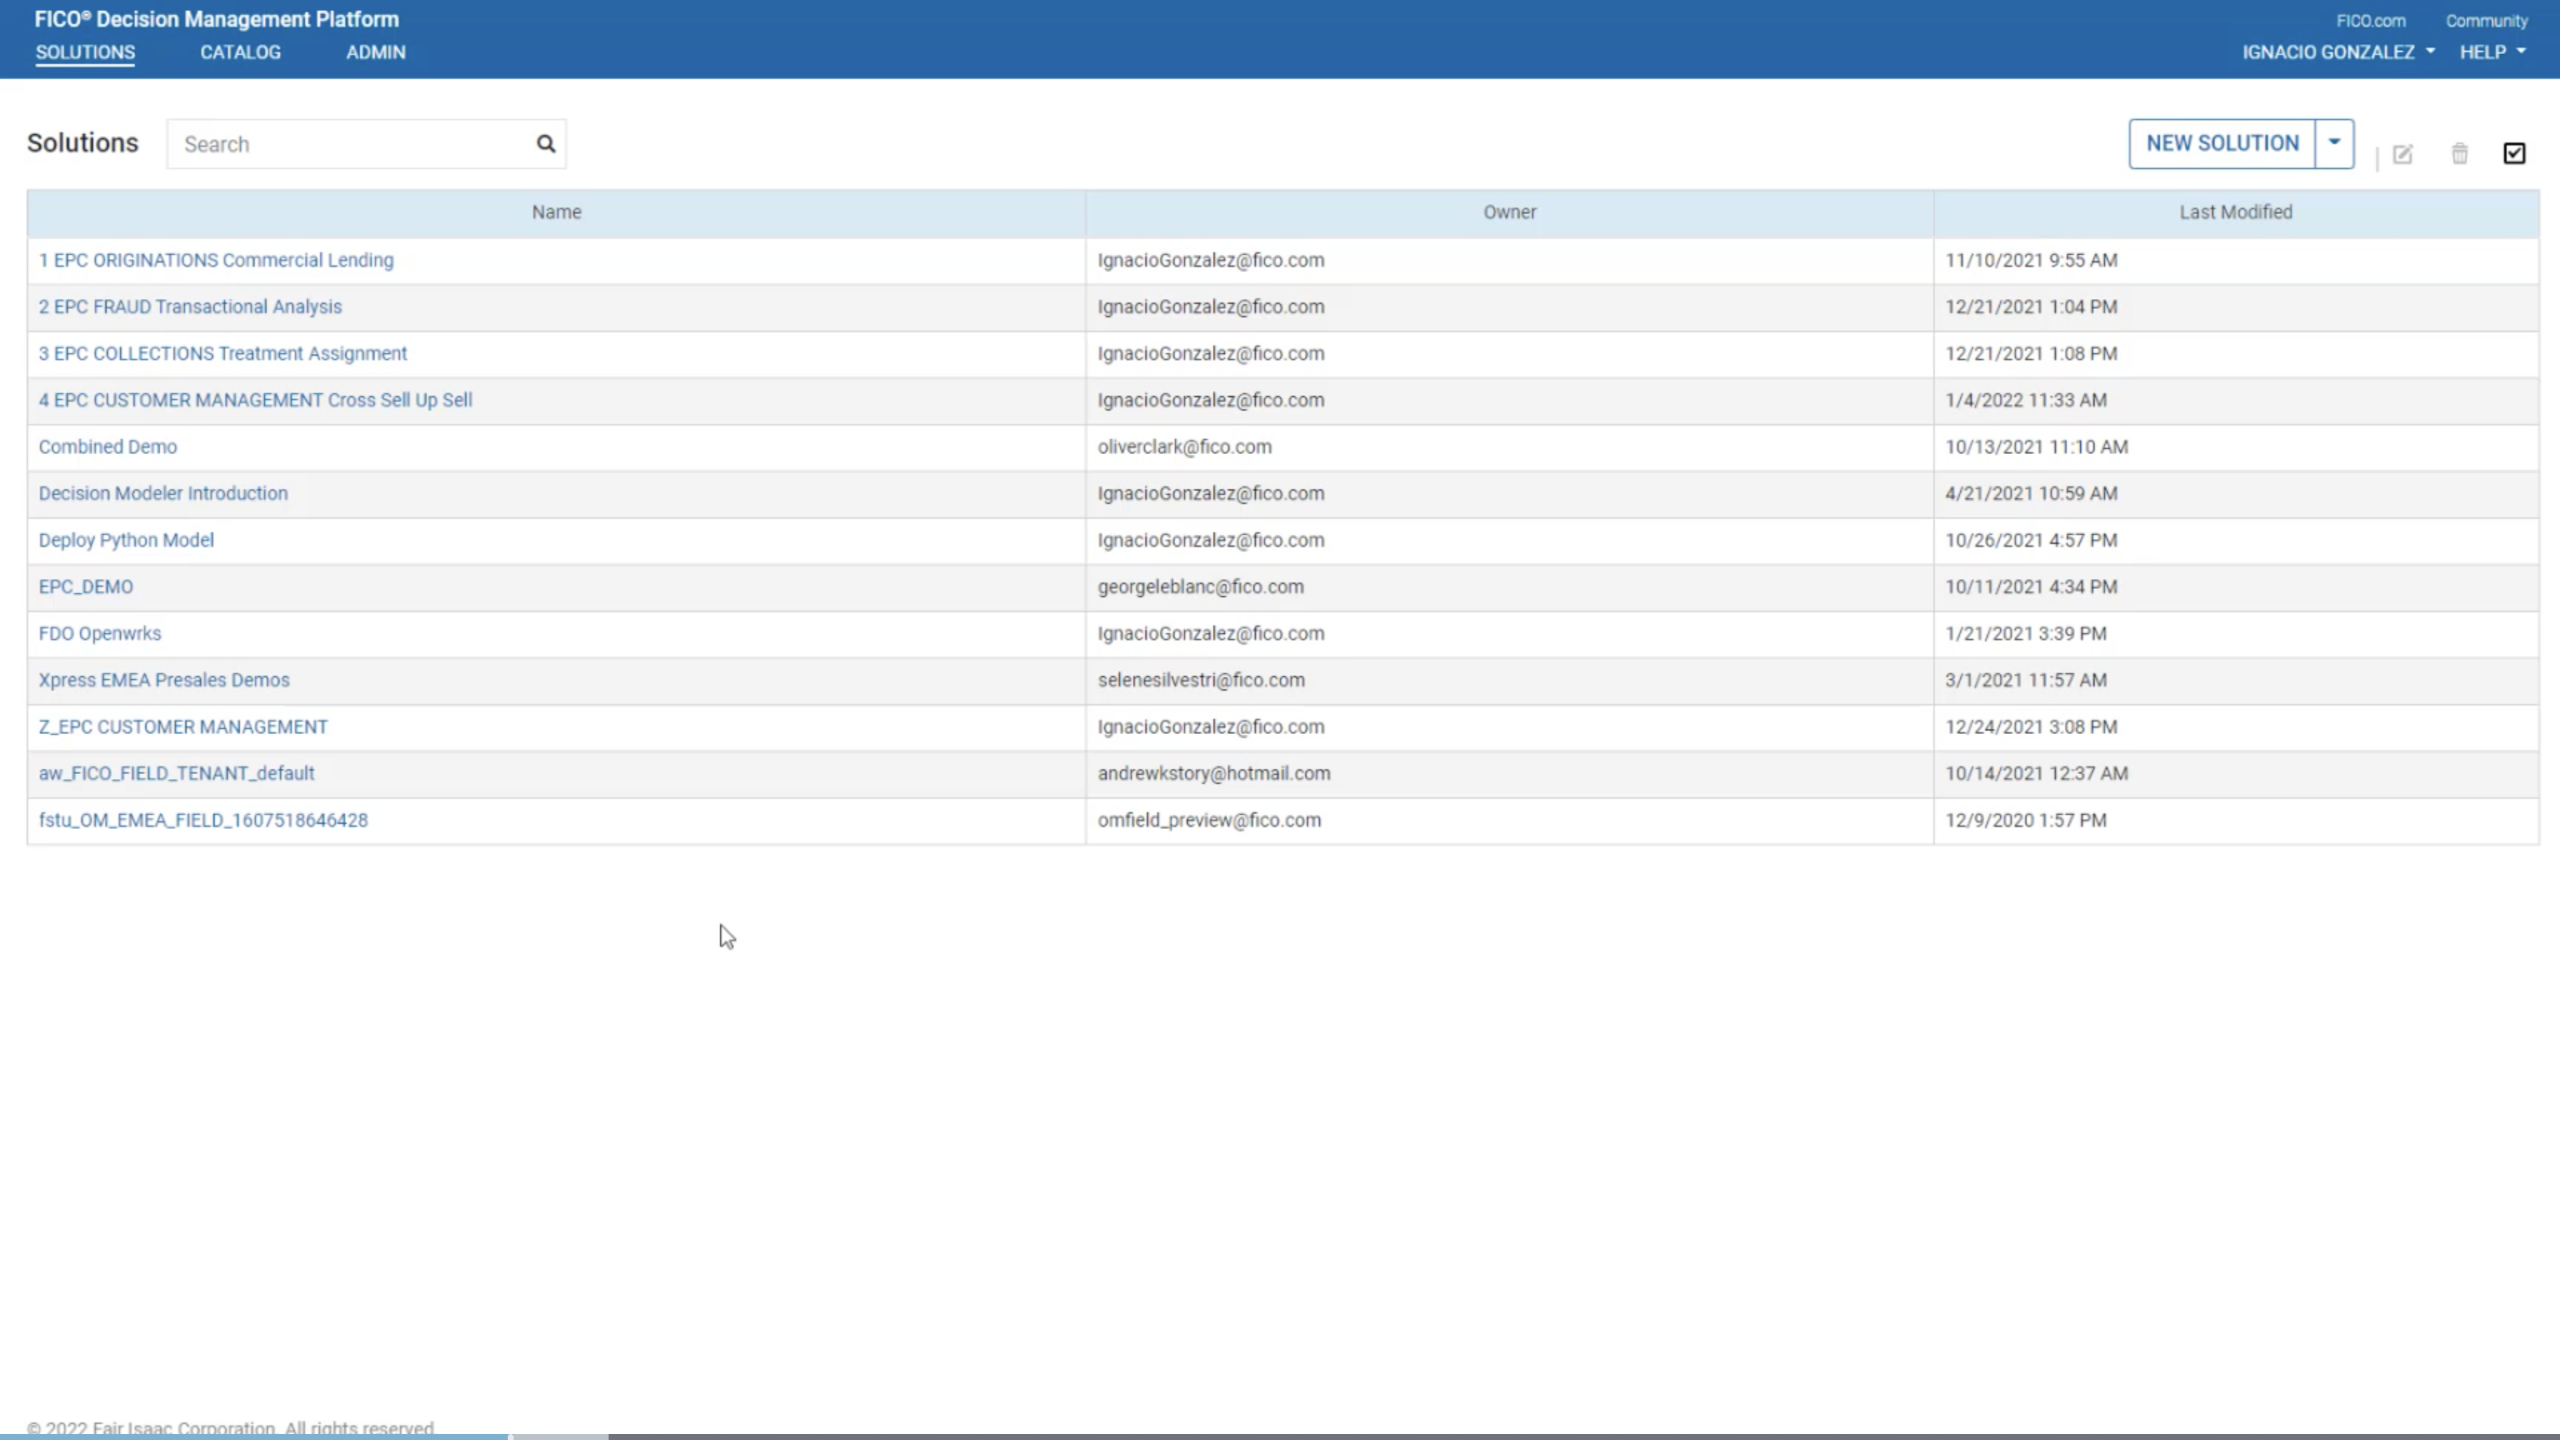Open the Help dropdown menu
This screenshot has height=1440, width=2560.
coord(2492,52)
